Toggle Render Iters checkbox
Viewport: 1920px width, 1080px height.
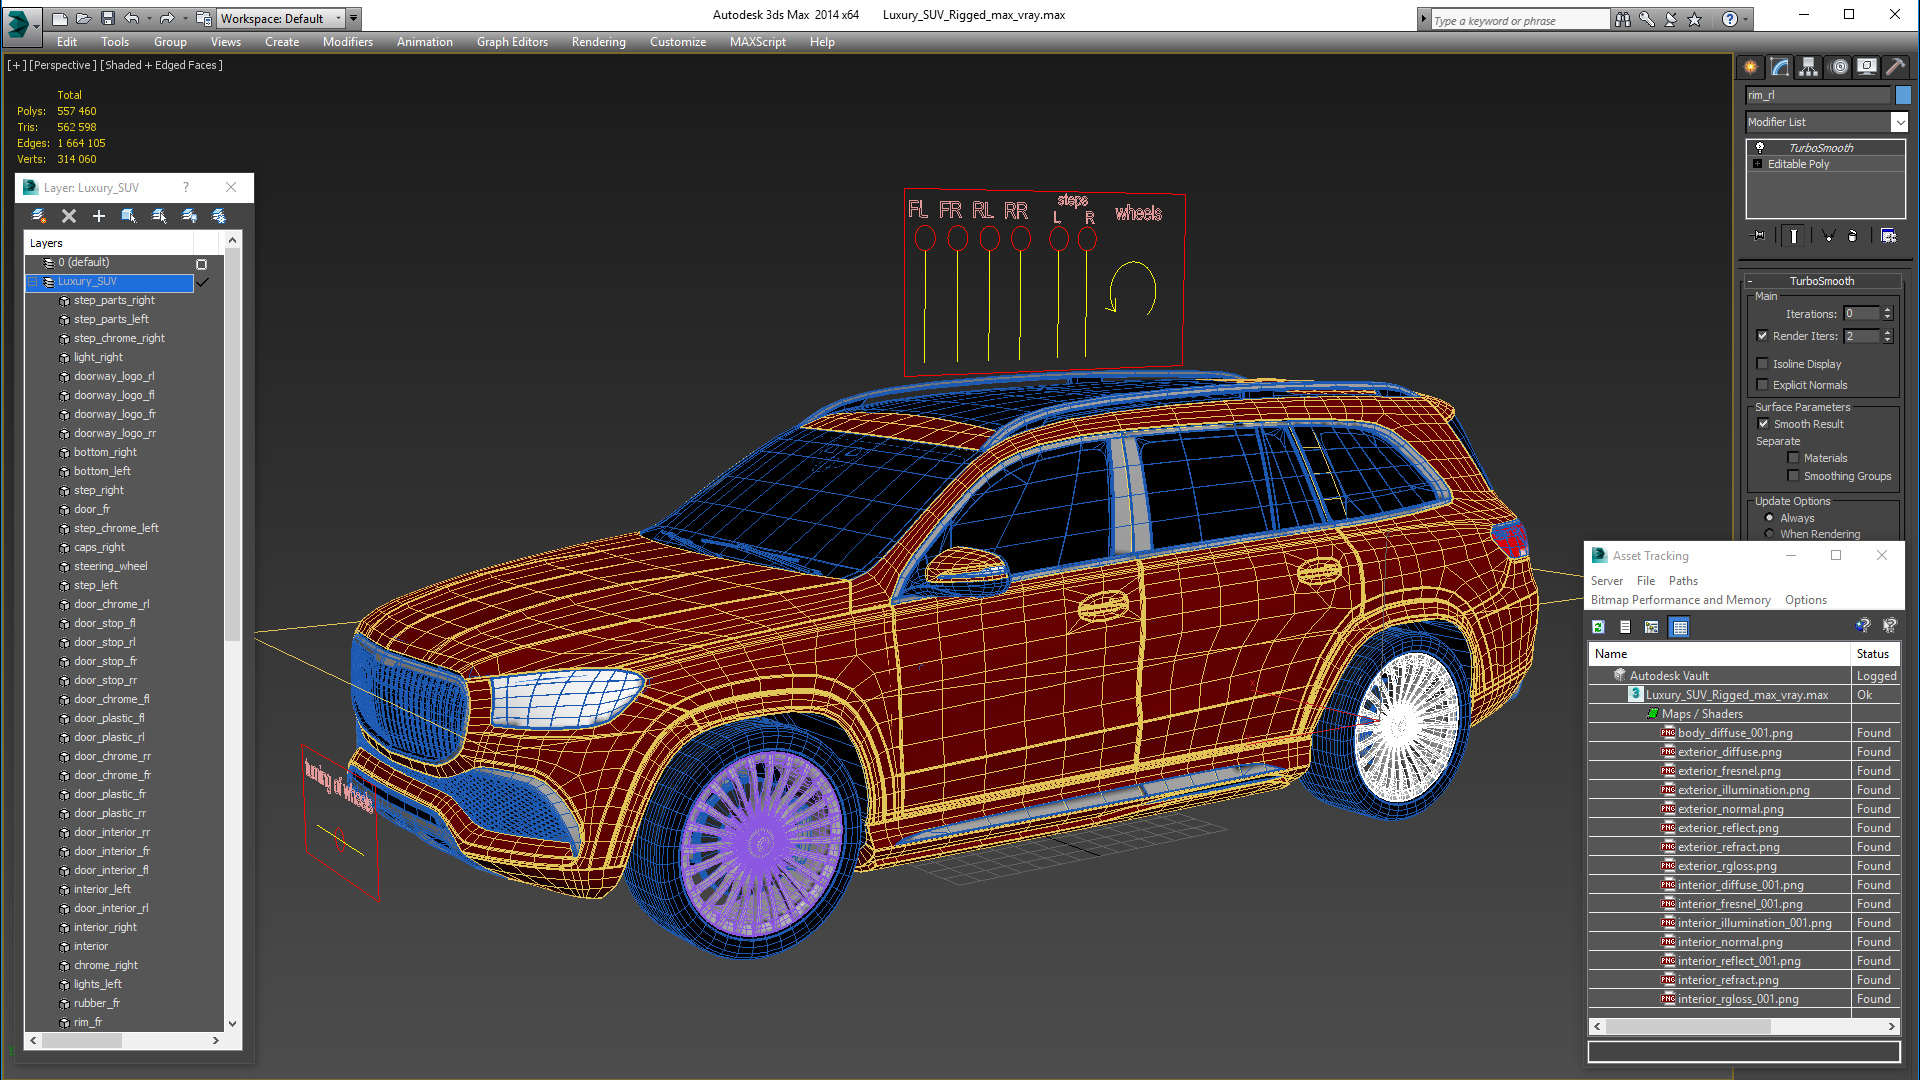[1763, 336]
